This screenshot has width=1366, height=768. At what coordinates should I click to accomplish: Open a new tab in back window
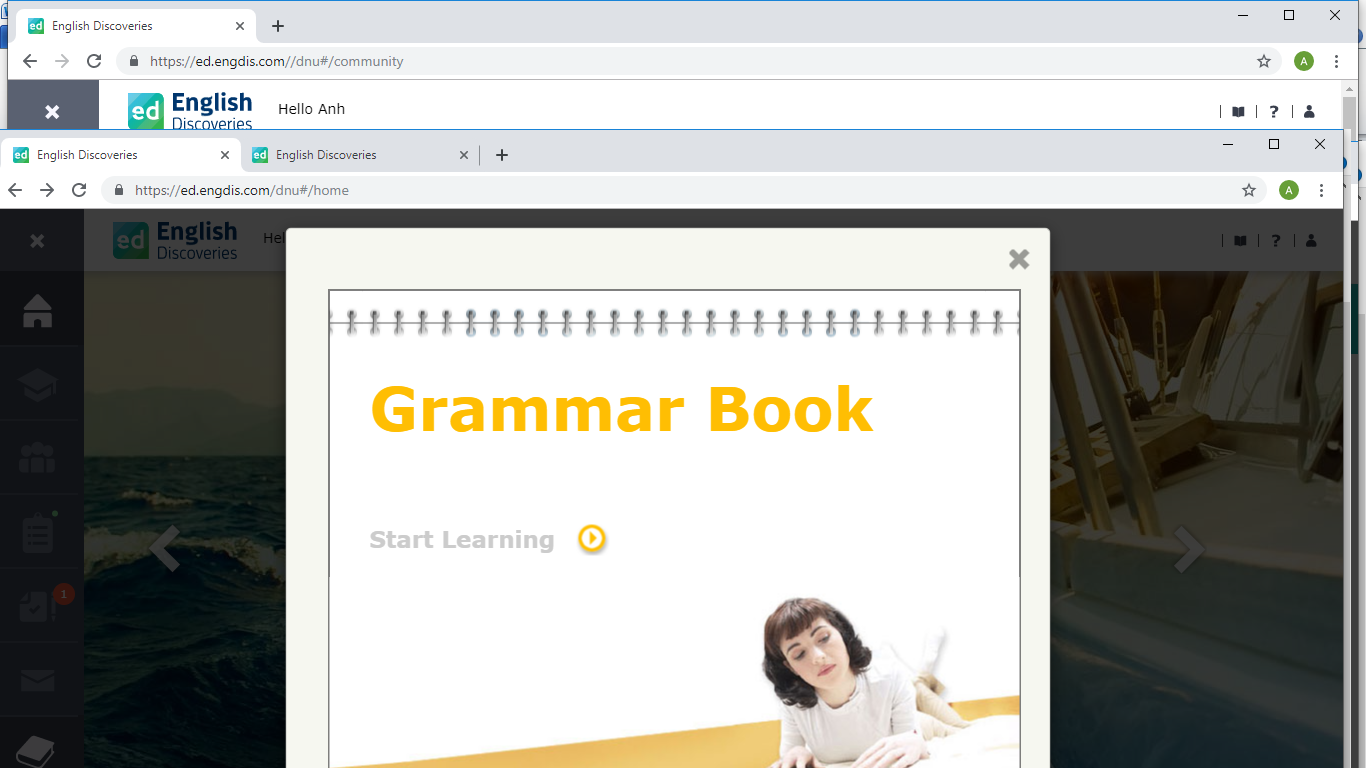point(278,26)
